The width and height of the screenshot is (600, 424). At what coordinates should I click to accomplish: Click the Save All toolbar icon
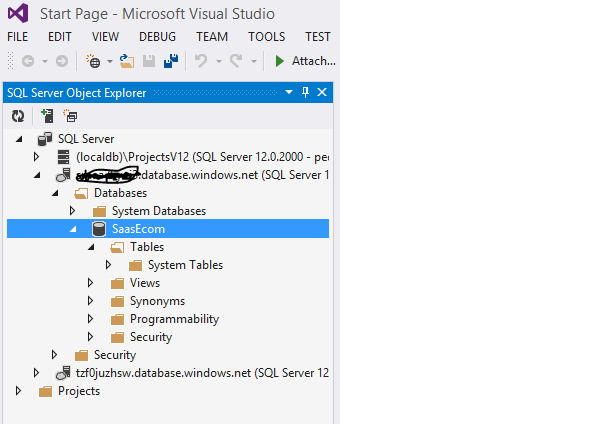[x=171, y=61]
